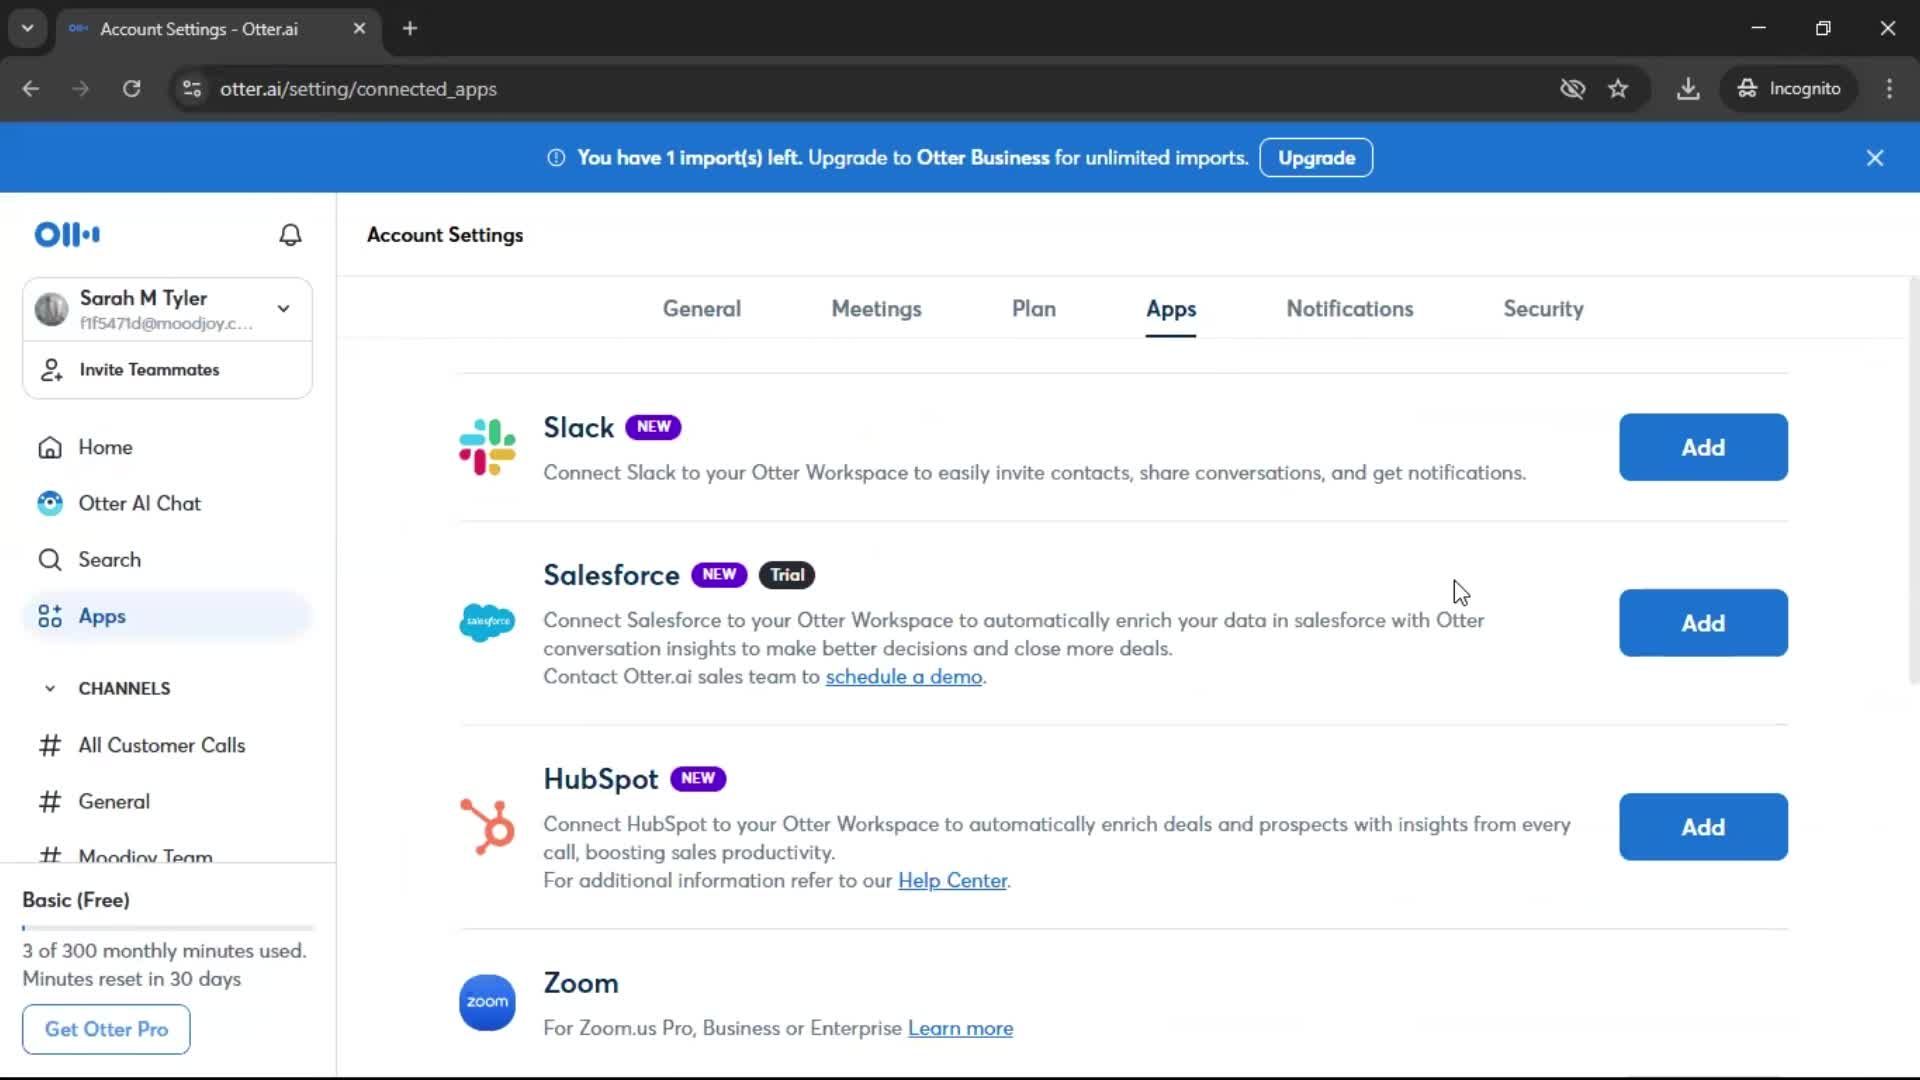
Task: Open the Chrome menu
Action: point(1889,89)
